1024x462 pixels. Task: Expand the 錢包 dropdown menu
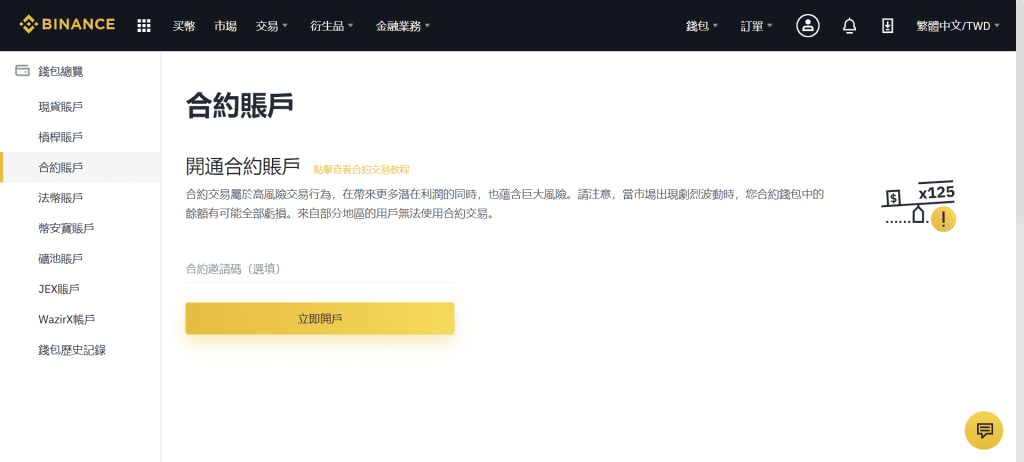pyautogui.click(x=702, y=26)
